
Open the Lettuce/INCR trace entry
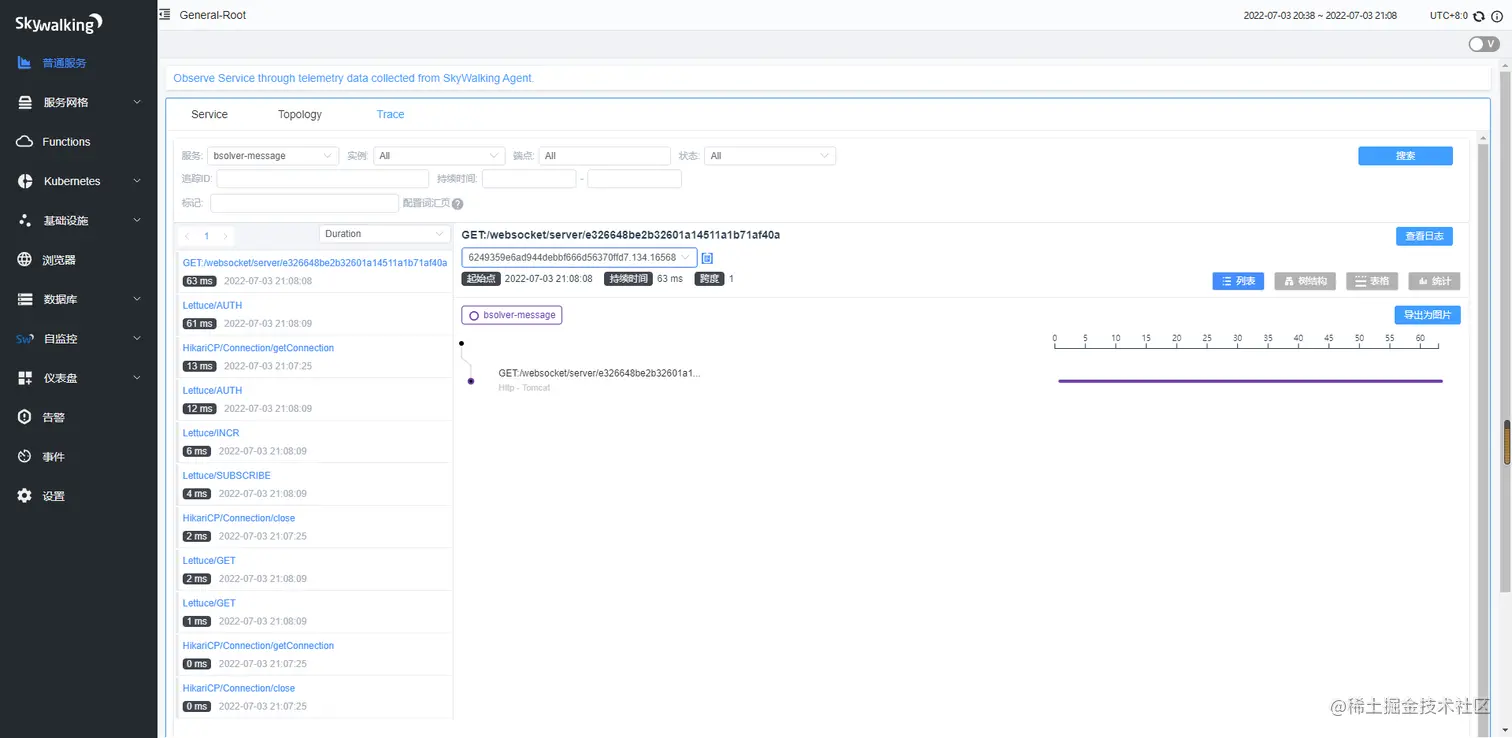coord(315,441)
